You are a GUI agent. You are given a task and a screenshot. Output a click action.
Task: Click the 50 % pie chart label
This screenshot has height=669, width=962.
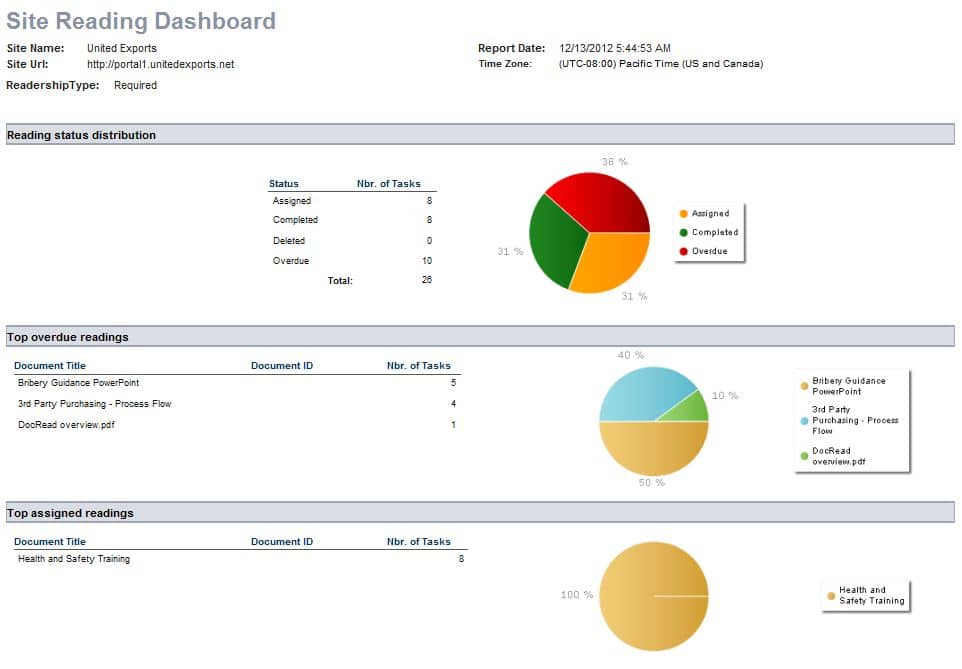click(x=652, y=483)
